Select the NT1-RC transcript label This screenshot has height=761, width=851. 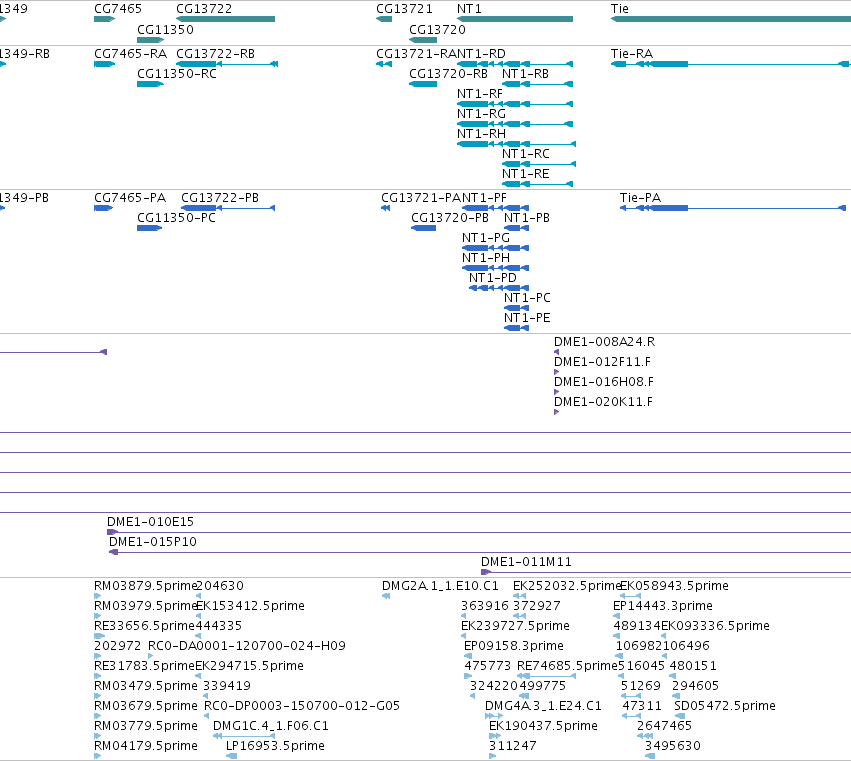point(526,154)
